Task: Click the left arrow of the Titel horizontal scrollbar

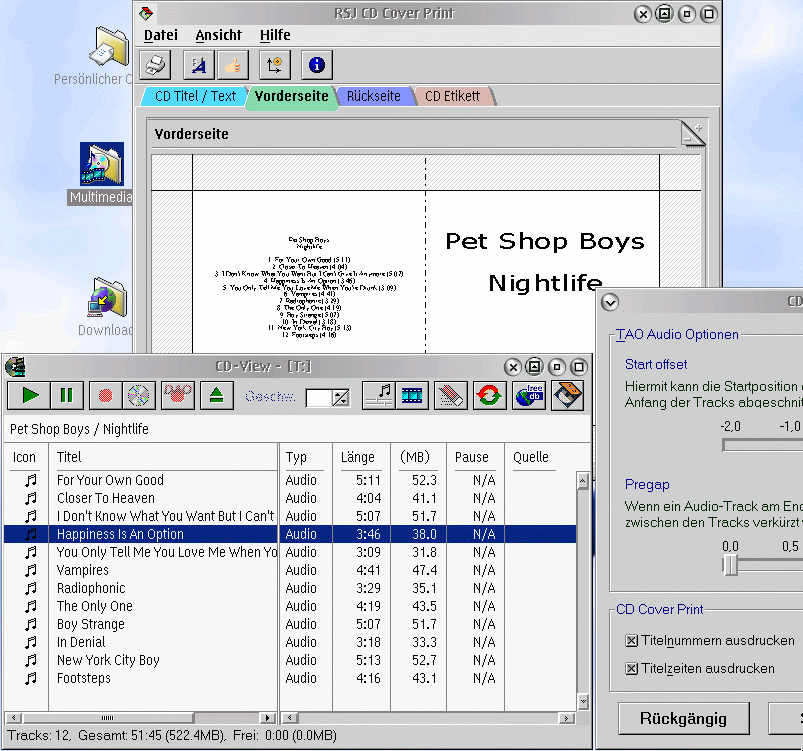Action: click(13, 718)
